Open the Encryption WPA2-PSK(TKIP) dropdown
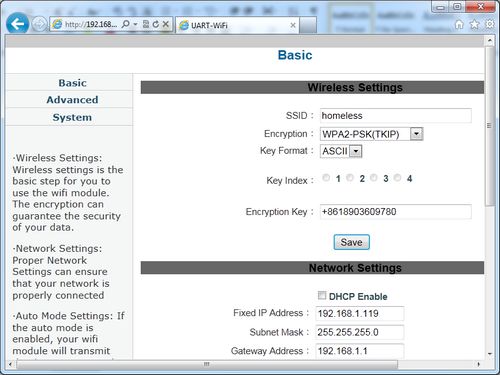The height and width of the screenshot is (375, 500). click(371, 134)
